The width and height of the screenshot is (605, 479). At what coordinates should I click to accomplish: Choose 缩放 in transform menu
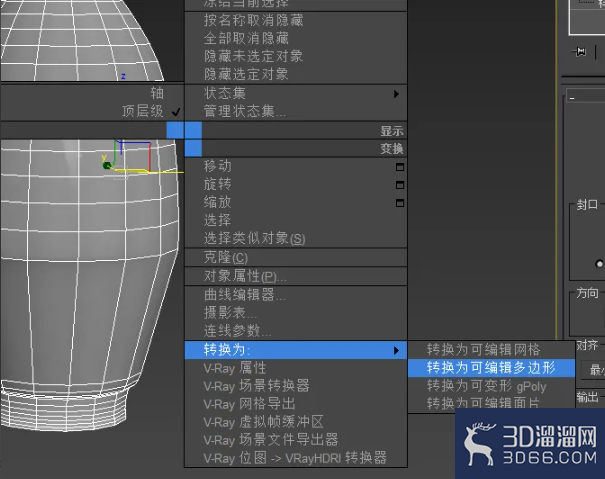coord(218,202)
